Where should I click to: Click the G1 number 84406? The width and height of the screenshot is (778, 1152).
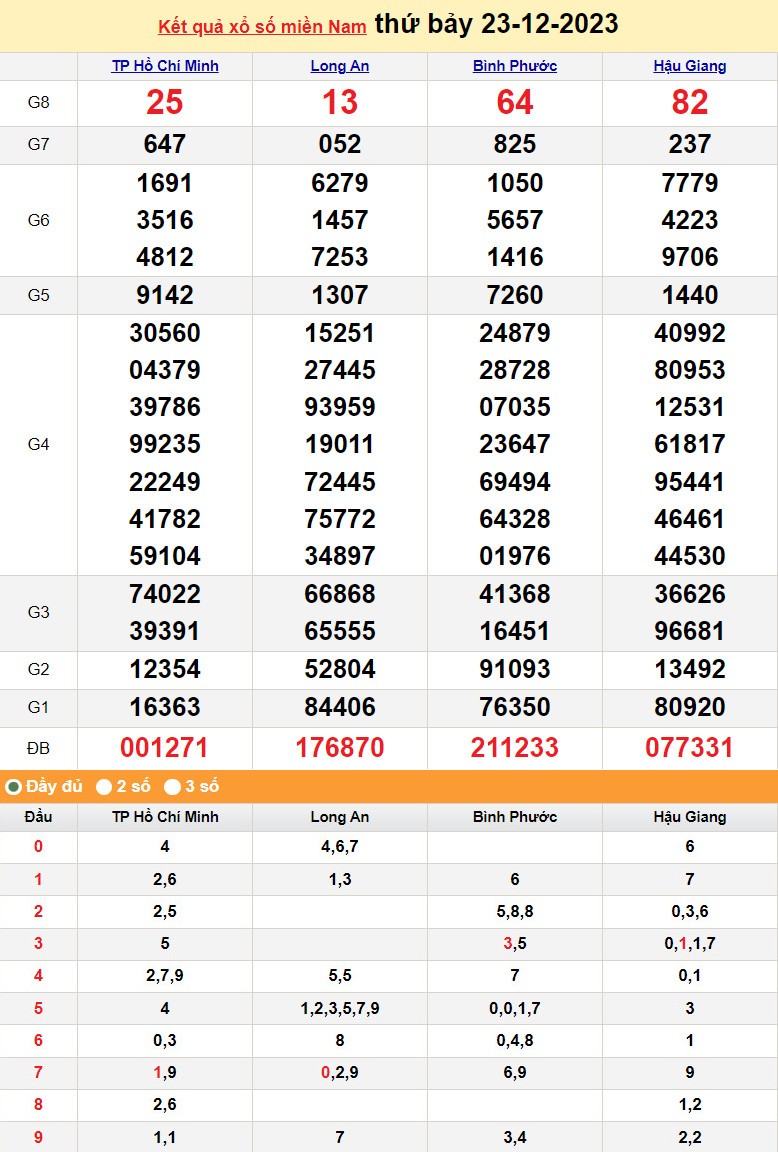[x=340, y=707]
